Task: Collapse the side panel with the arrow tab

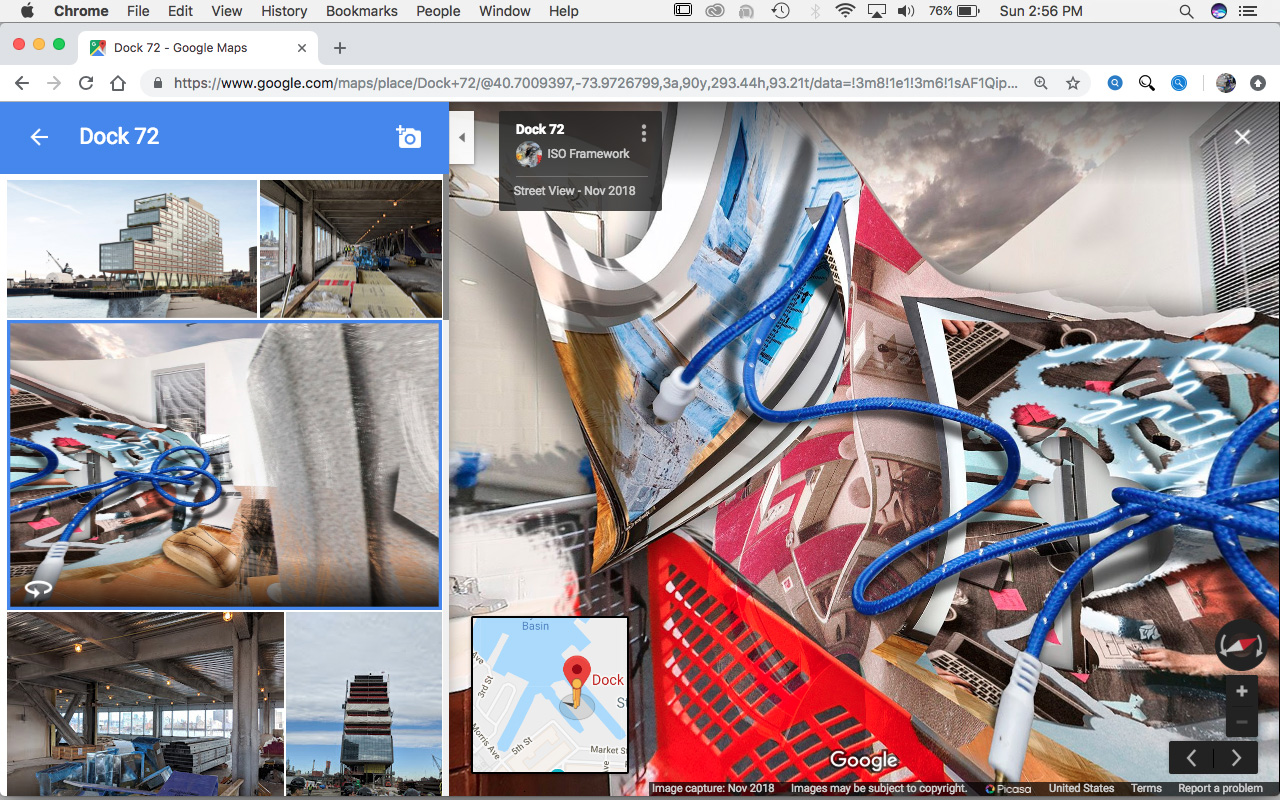Action: click(x=461, y=139)
